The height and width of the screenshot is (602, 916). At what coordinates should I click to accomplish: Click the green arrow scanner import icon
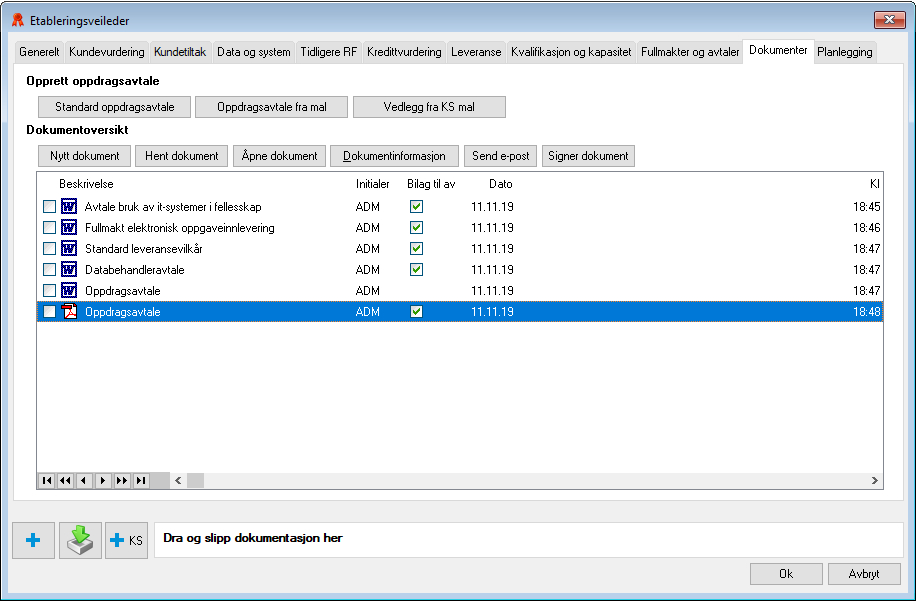[x=80, y=540]
